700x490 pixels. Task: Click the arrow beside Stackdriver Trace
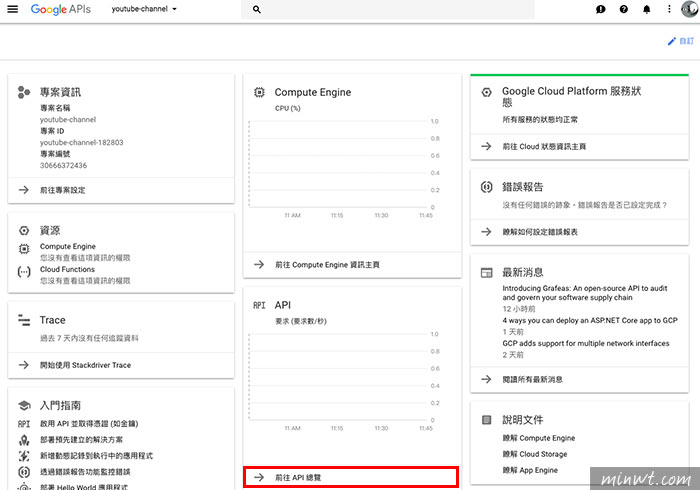coord(24,365)
